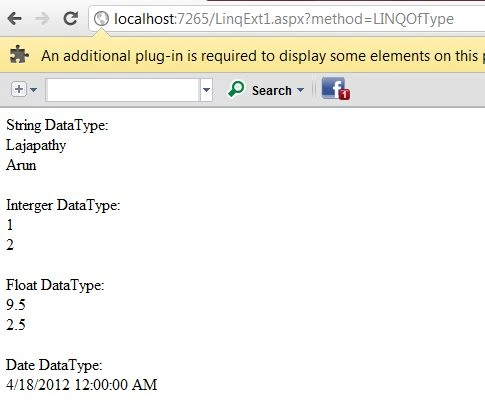This screenshot has width=485, height=418.
Task: Click the float value '9.5'
Action: [16, 305]
